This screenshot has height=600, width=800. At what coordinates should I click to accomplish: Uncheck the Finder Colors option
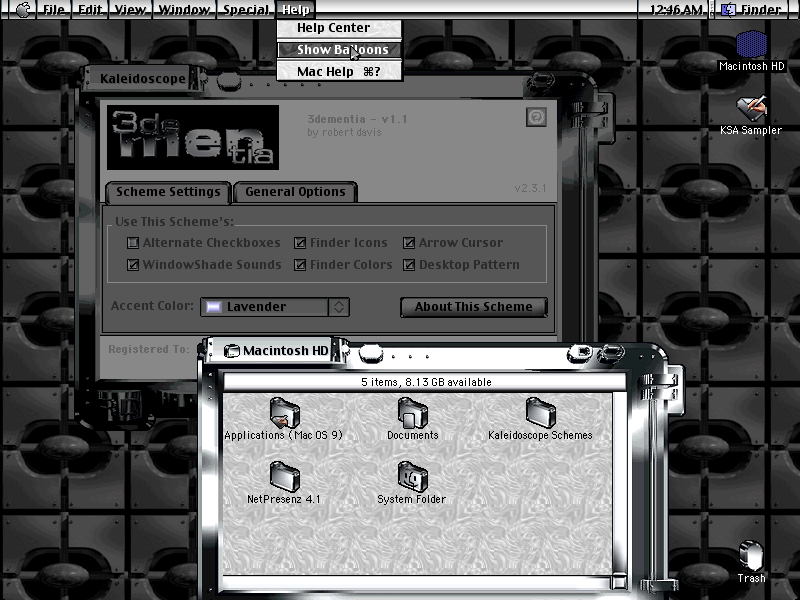(300, 265)
